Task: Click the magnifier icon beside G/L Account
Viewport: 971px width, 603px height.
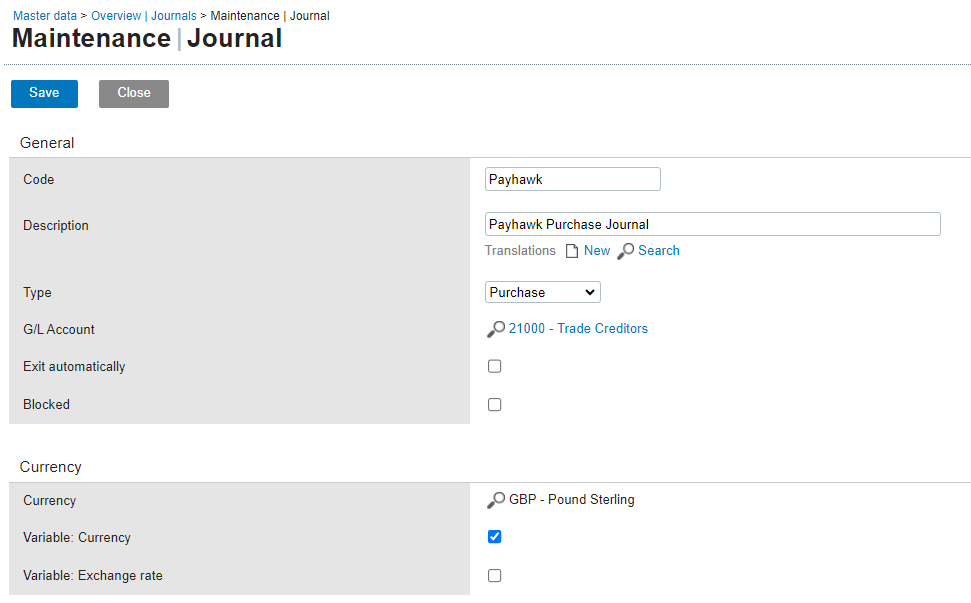Action: (x=496, y=329)
